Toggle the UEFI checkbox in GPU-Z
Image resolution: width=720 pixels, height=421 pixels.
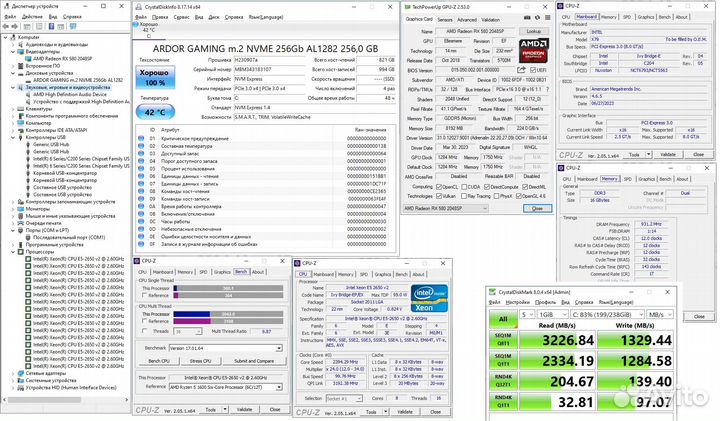pyautogui.click(x=533, y=70)
